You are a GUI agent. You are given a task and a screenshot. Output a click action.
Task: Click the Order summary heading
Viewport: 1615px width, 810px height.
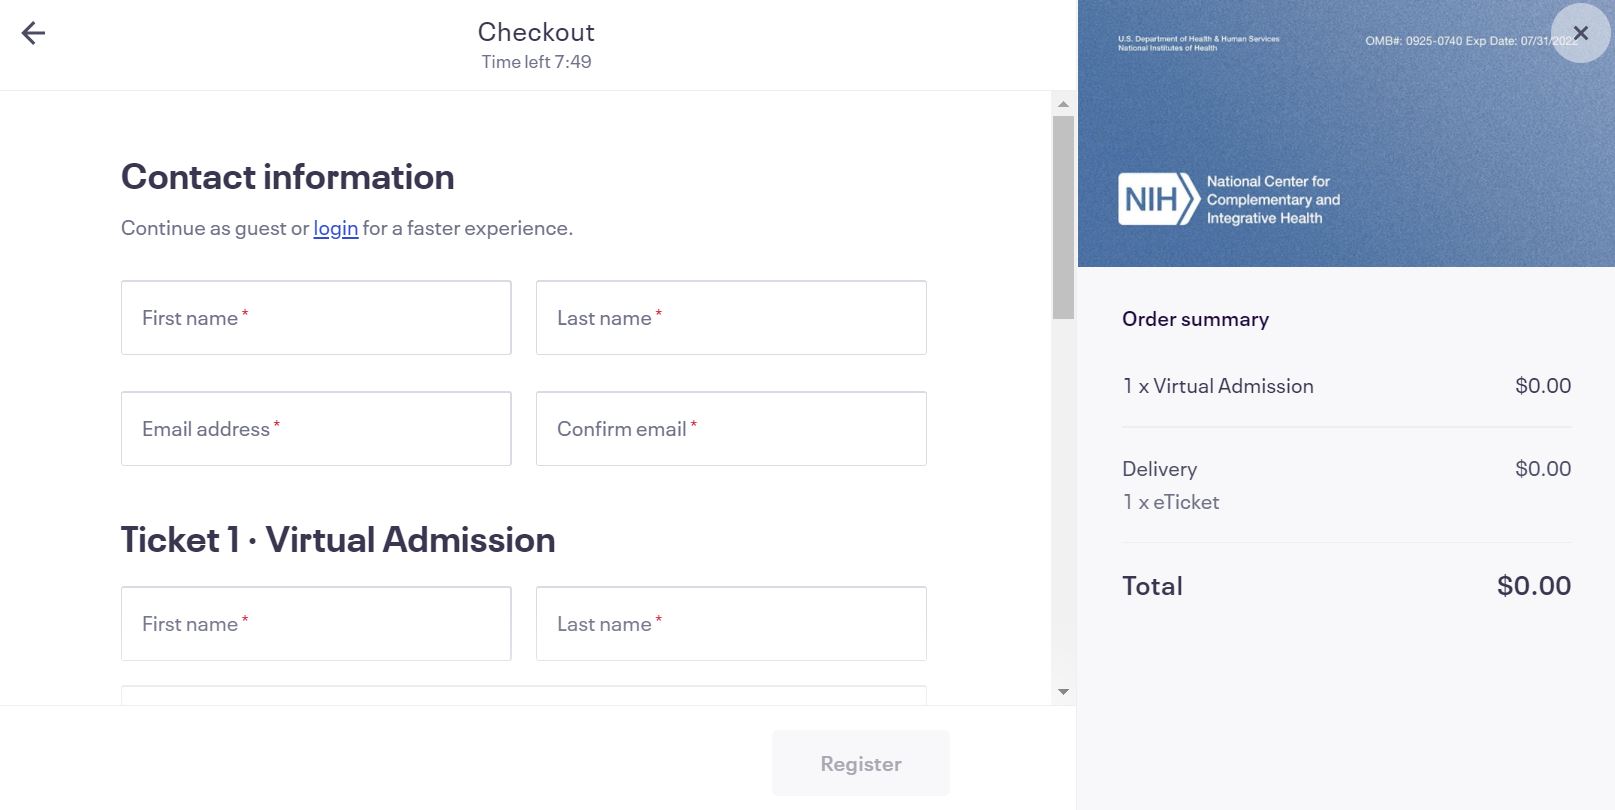pyautogui.click(x=1195, y=319)
